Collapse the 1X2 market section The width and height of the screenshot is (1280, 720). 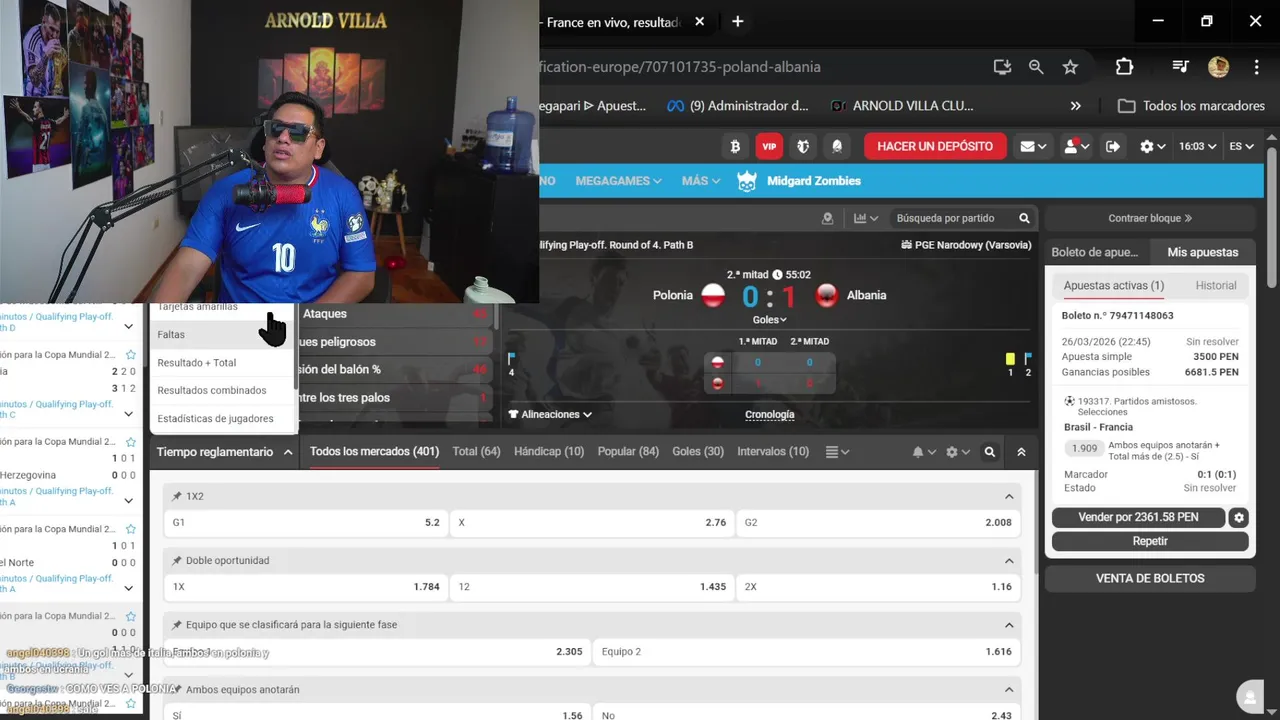(1009, 496)
